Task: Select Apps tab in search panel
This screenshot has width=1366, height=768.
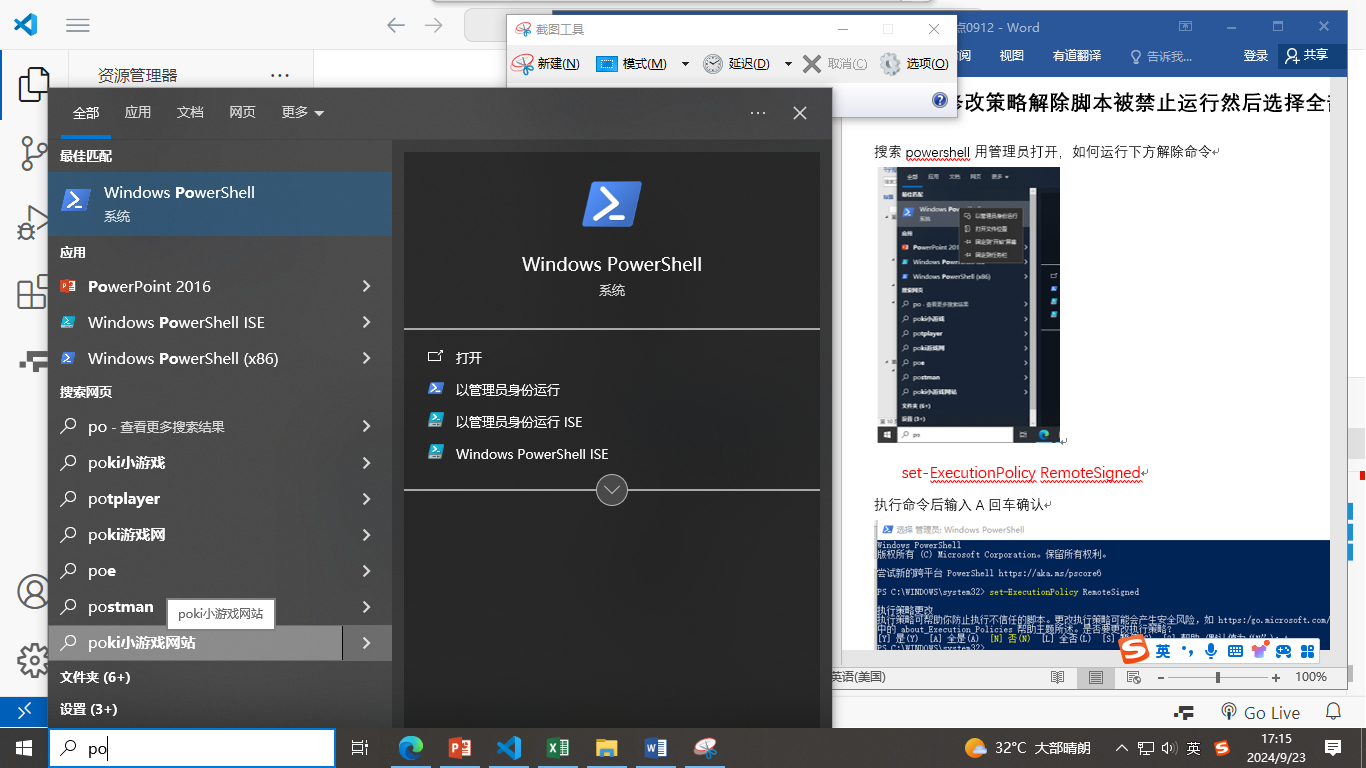Action: click(138, 113)
